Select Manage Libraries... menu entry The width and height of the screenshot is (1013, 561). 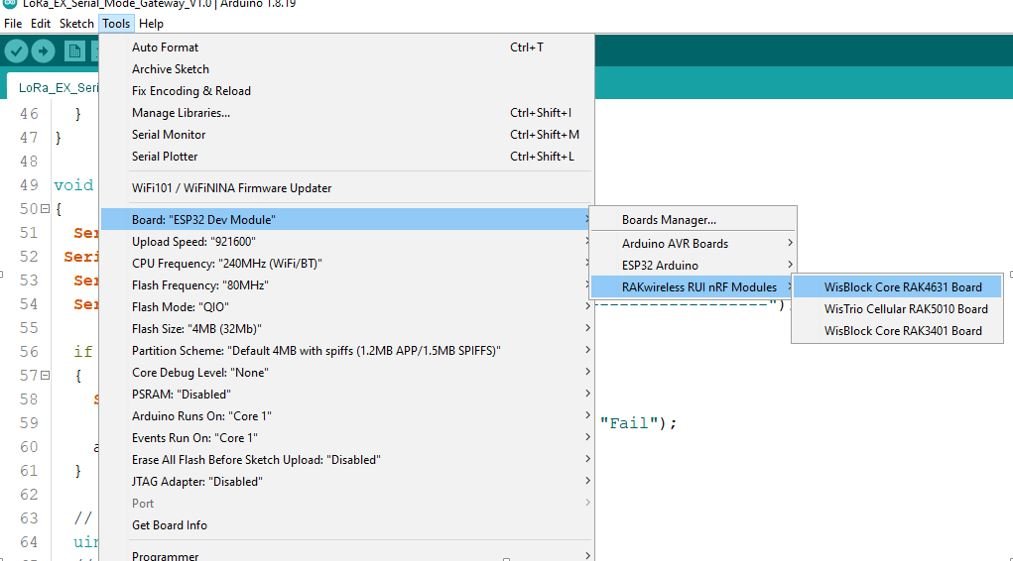pos(181,113)
